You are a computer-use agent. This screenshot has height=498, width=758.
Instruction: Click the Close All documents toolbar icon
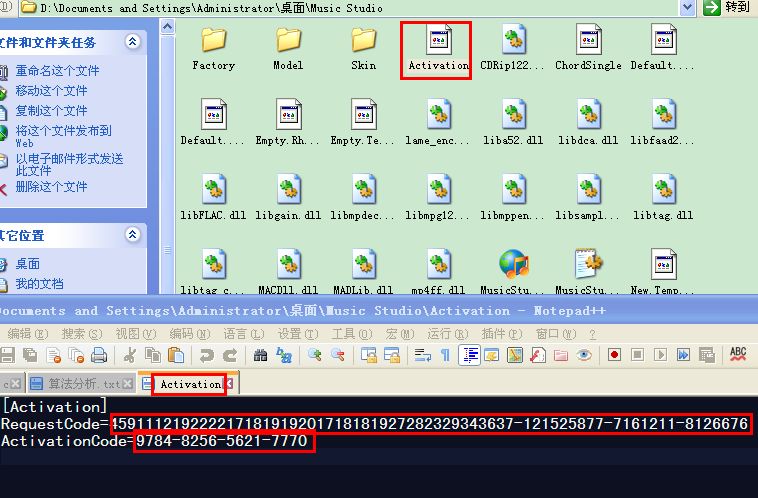[76, 355]
